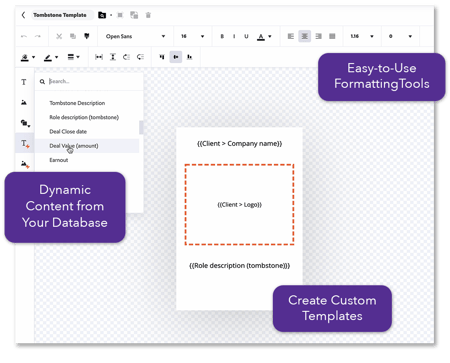Click the border color pen icon
The width and height of the screenshot is (450, 363).
click(x=48, y=58)
